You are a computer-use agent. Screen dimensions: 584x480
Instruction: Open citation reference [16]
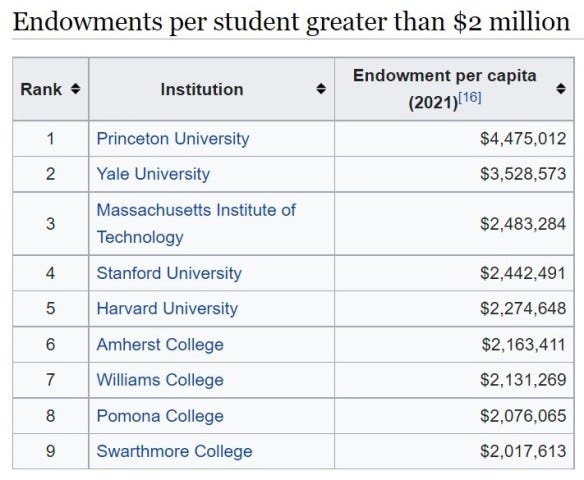tap(470, 98)
